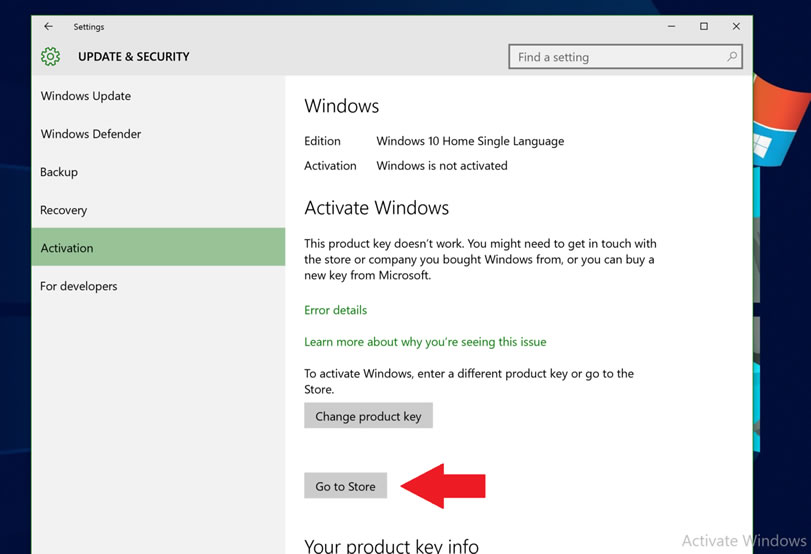Screen dimensions: 811x554
Task: Select the Activation sidebar item
Action: point(158,247)
